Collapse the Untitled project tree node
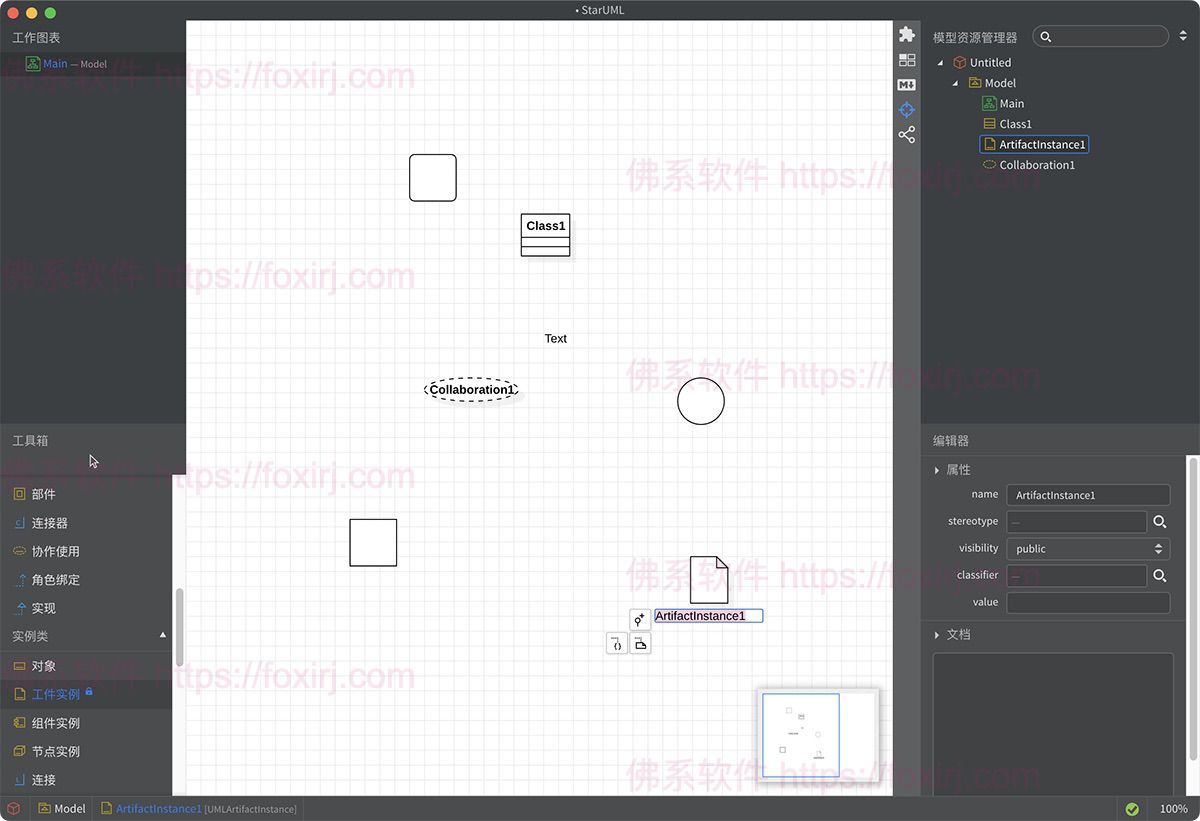 click(x=939, y=62)
